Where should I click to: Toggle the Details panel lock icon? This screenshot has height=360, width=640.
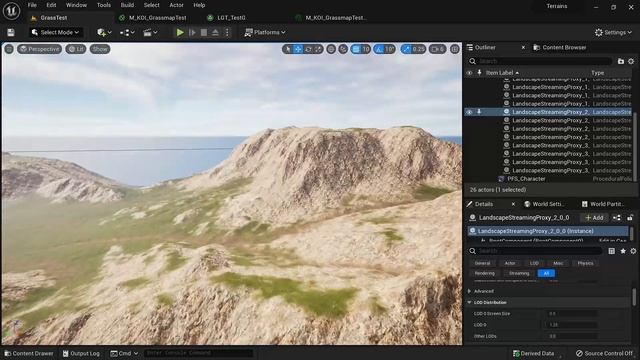click(x=630, y=218)
